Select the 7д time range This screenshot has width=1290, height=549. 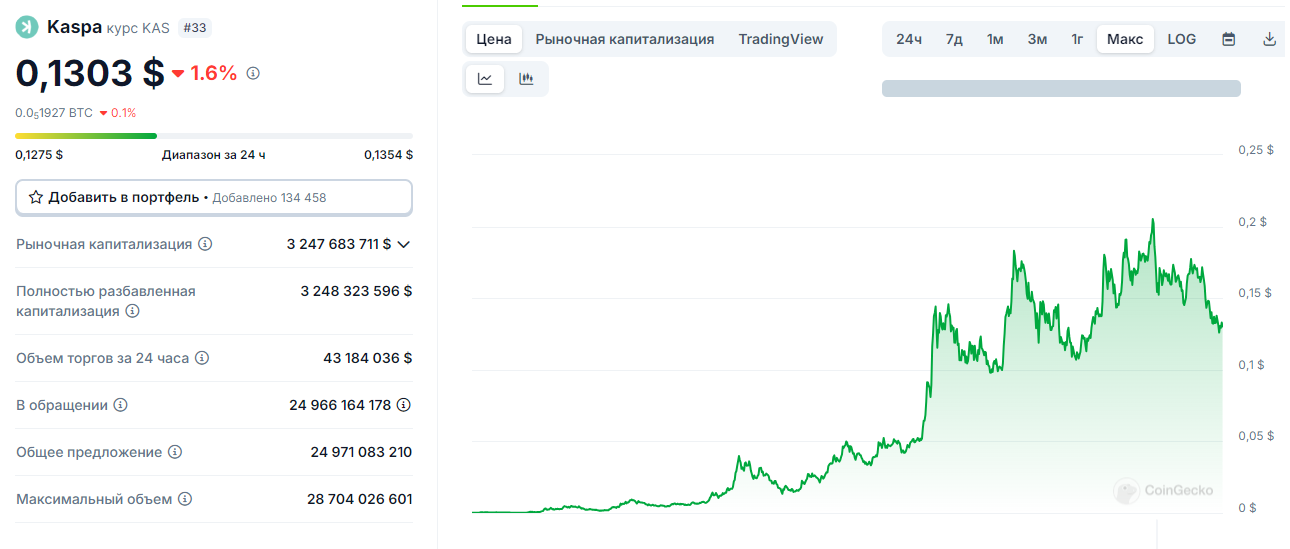(954, 39)
